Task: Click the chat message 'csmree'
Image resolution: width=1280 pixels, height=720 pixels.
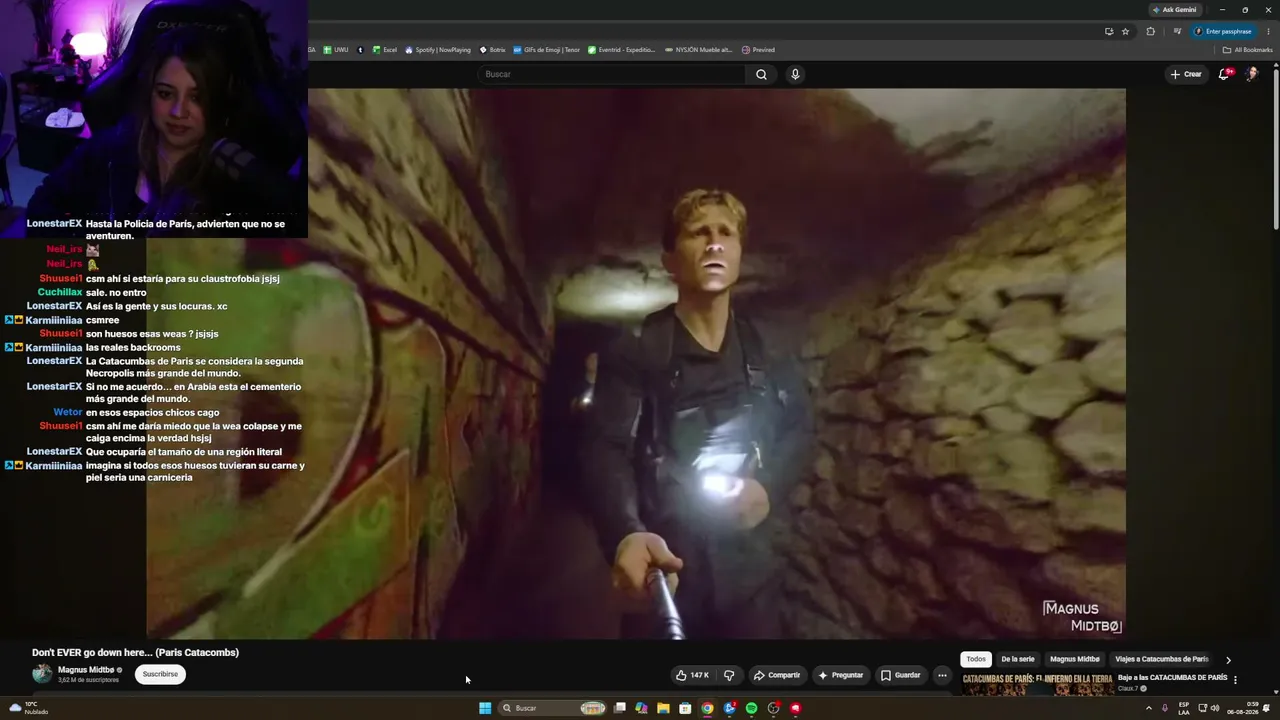Action: pos(102,320)
